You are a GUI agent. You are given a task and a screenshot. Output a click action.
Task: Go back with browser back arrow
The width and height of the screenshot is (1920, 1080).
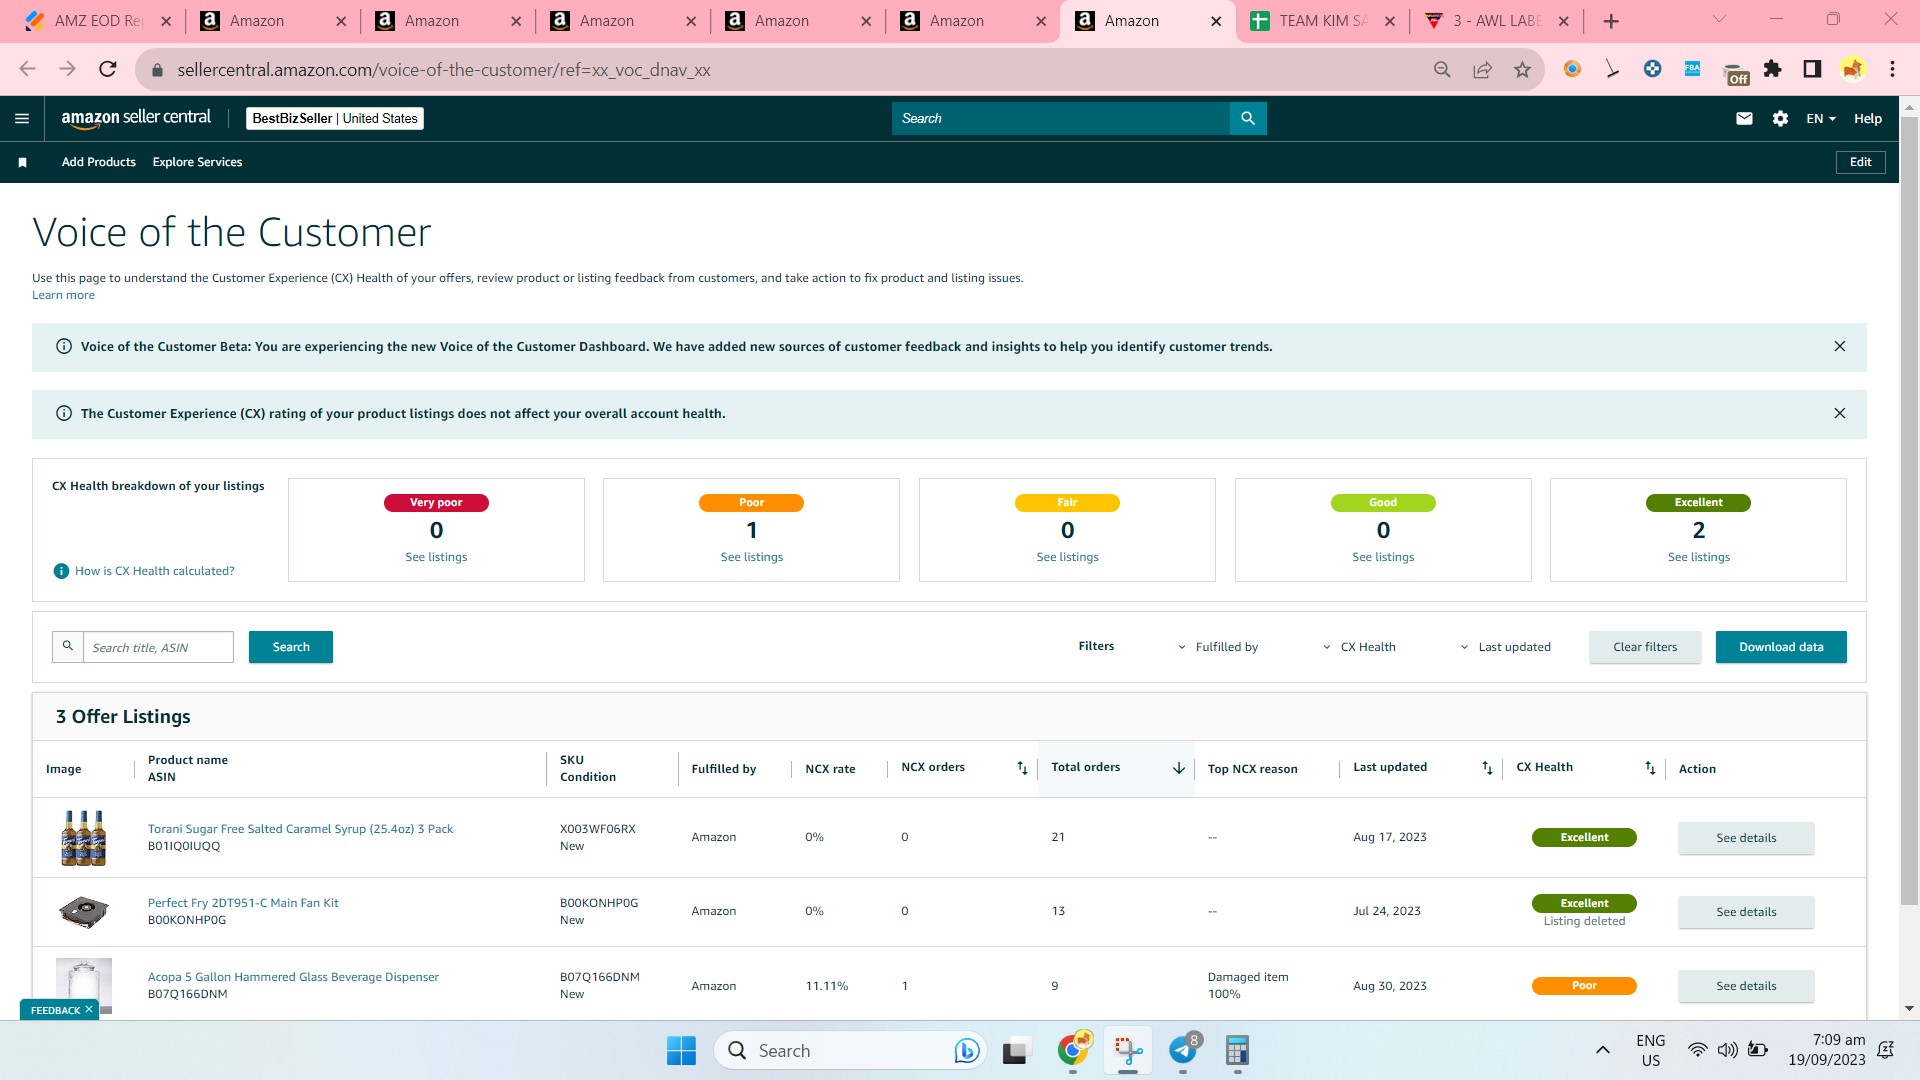pos(27,69)
